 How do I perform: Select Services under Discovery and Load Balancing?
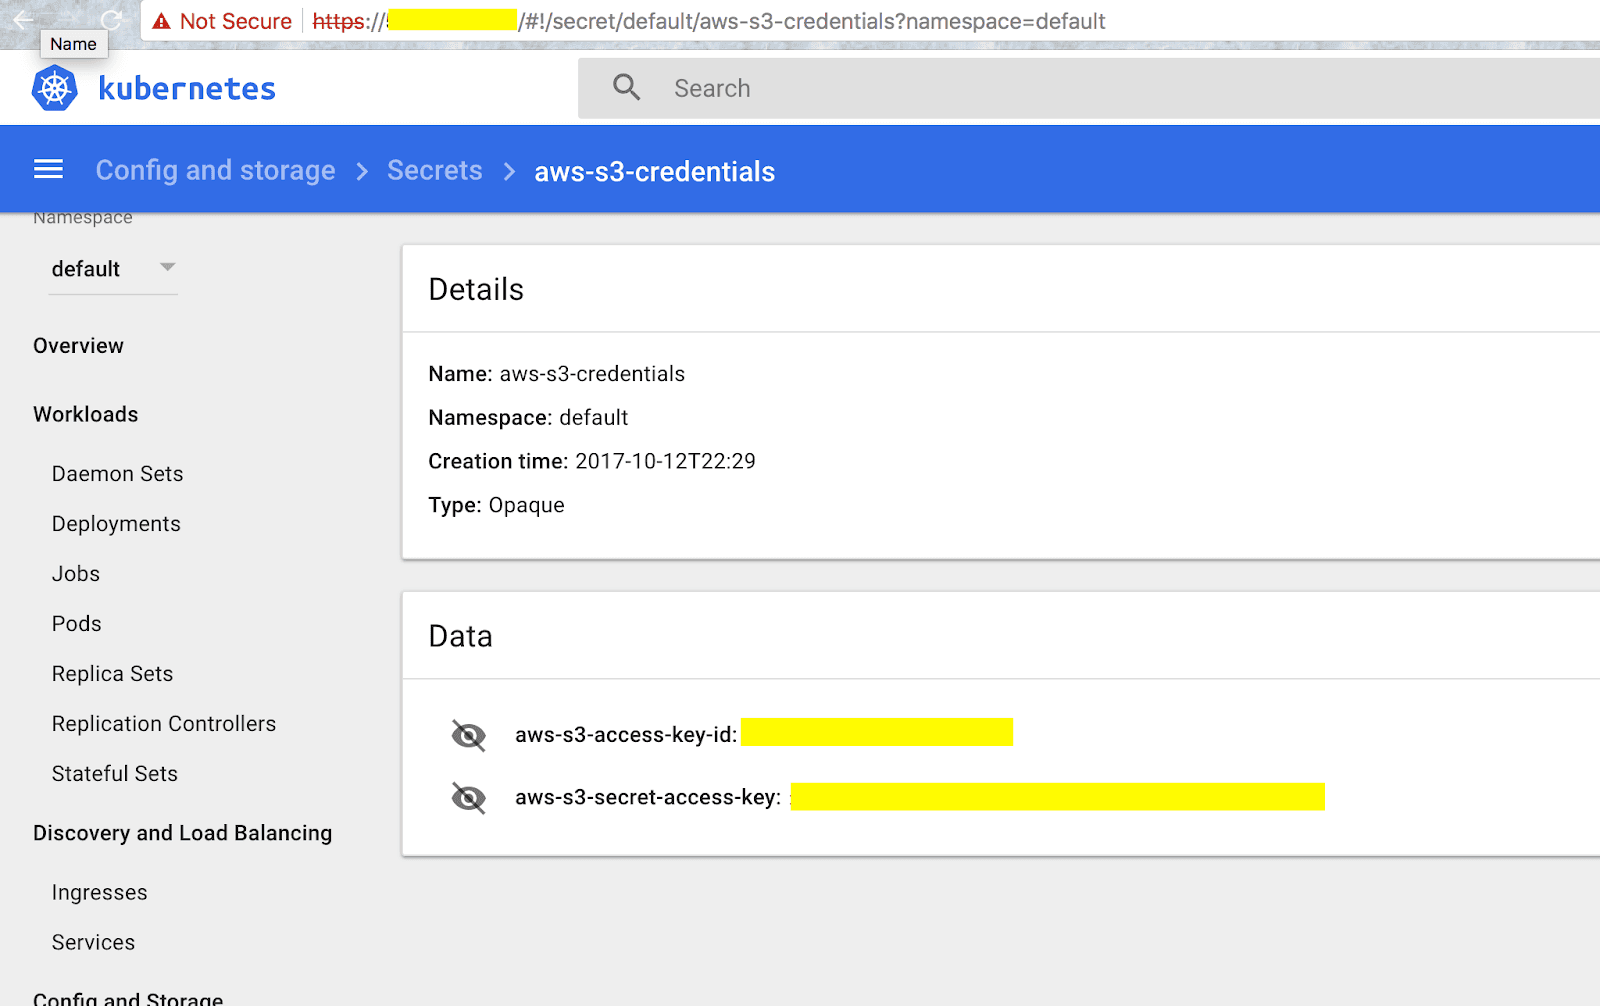[93, 942]
